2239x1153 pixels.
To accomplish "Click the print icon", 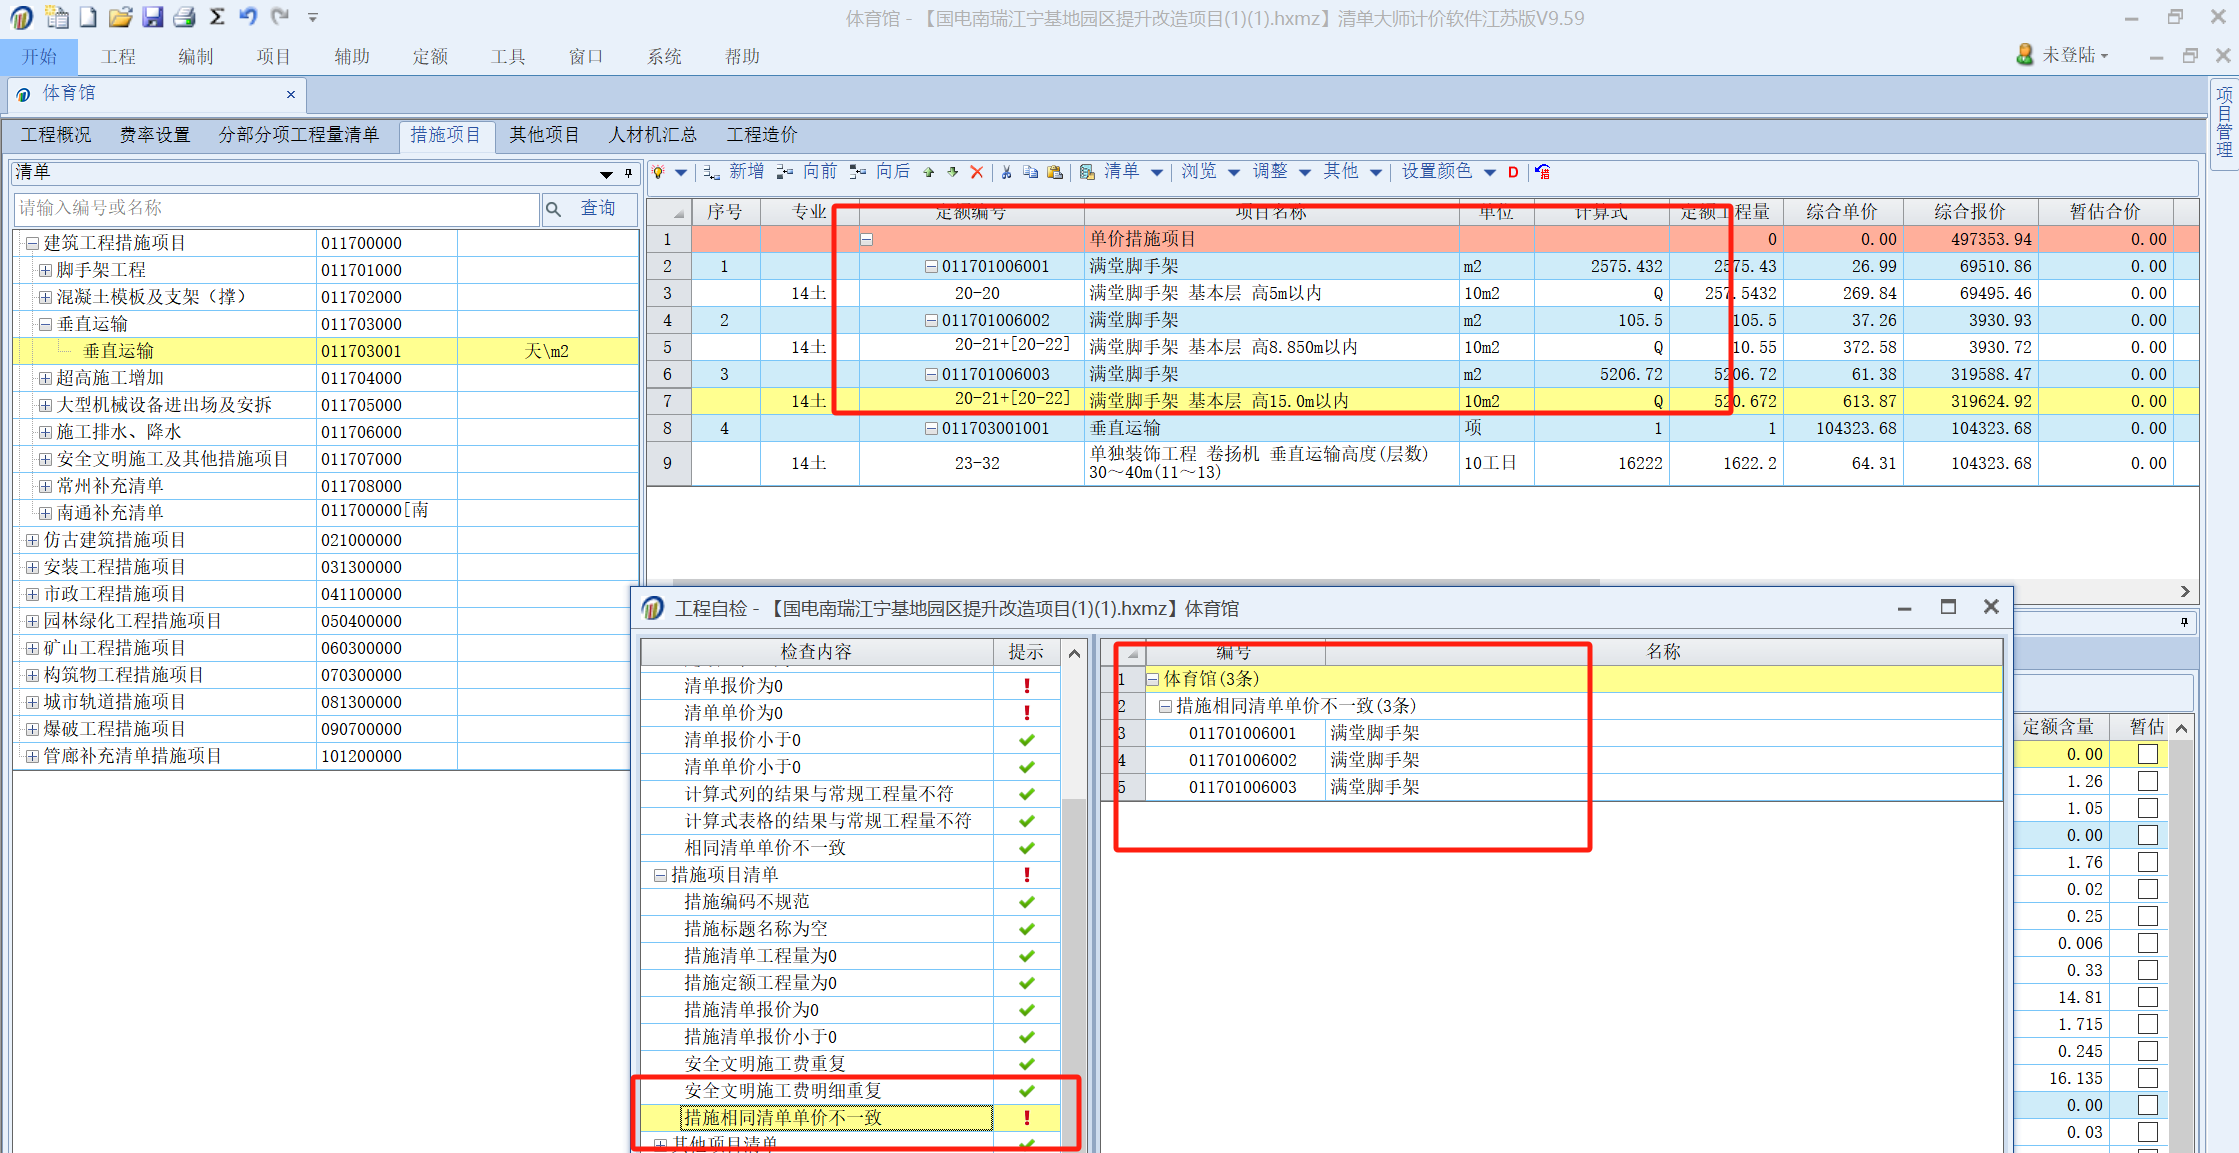I will point(184,17).
